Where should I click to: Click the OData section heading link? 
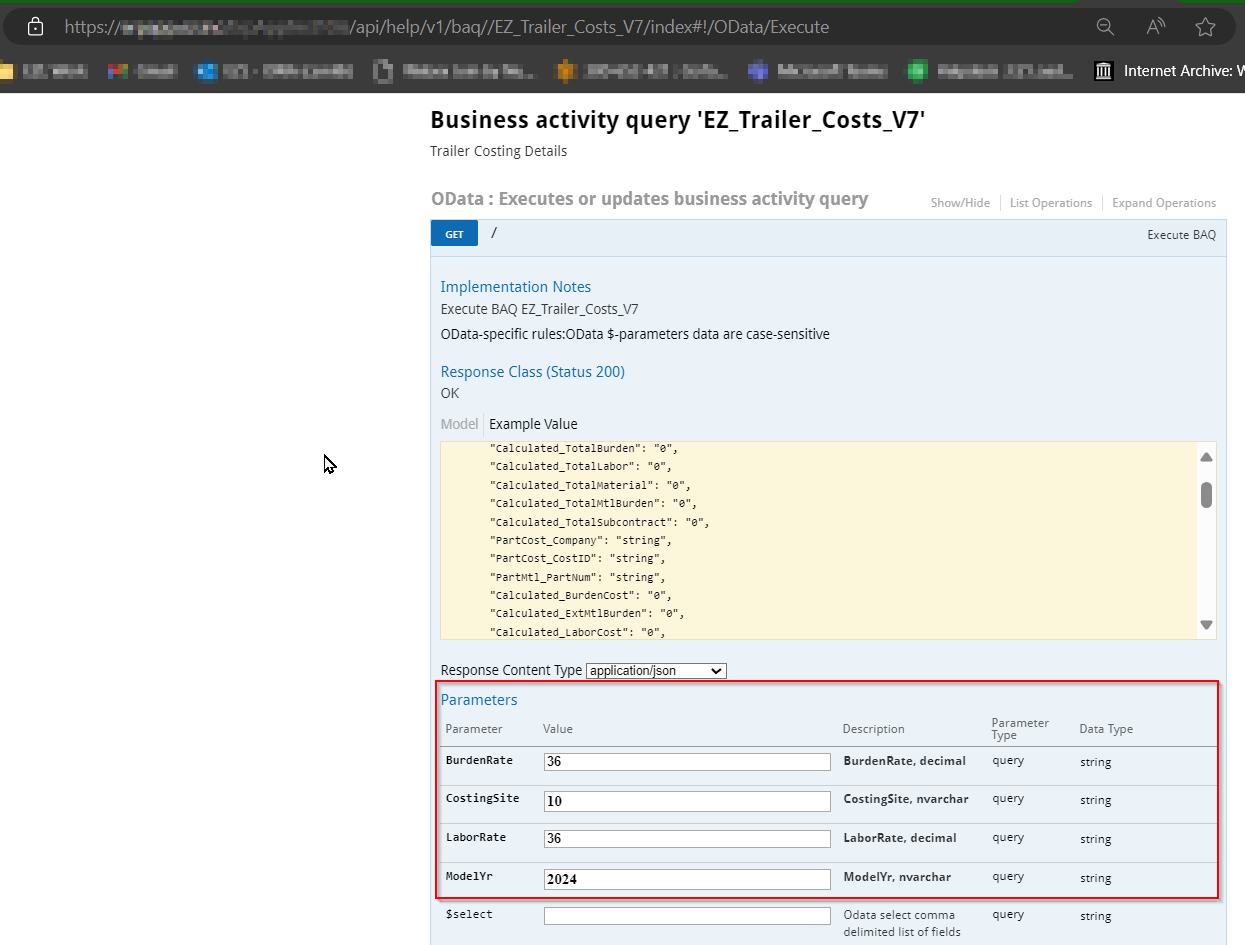(649, 199)
